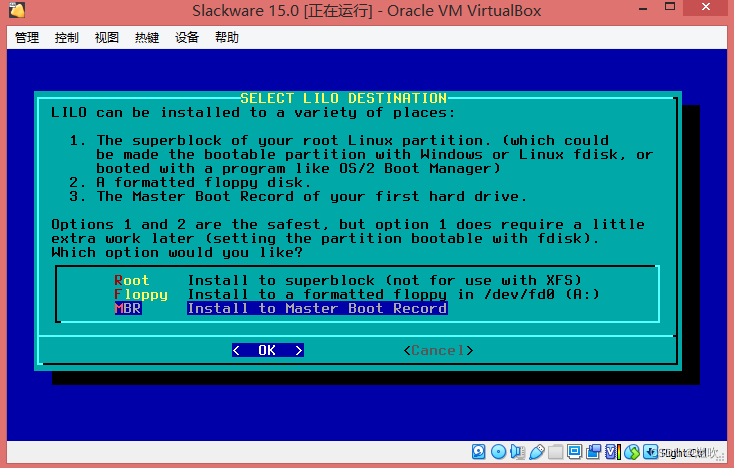734x468 pixels.
Task: Open the 帮助 menu
Action: pos(227,37)
